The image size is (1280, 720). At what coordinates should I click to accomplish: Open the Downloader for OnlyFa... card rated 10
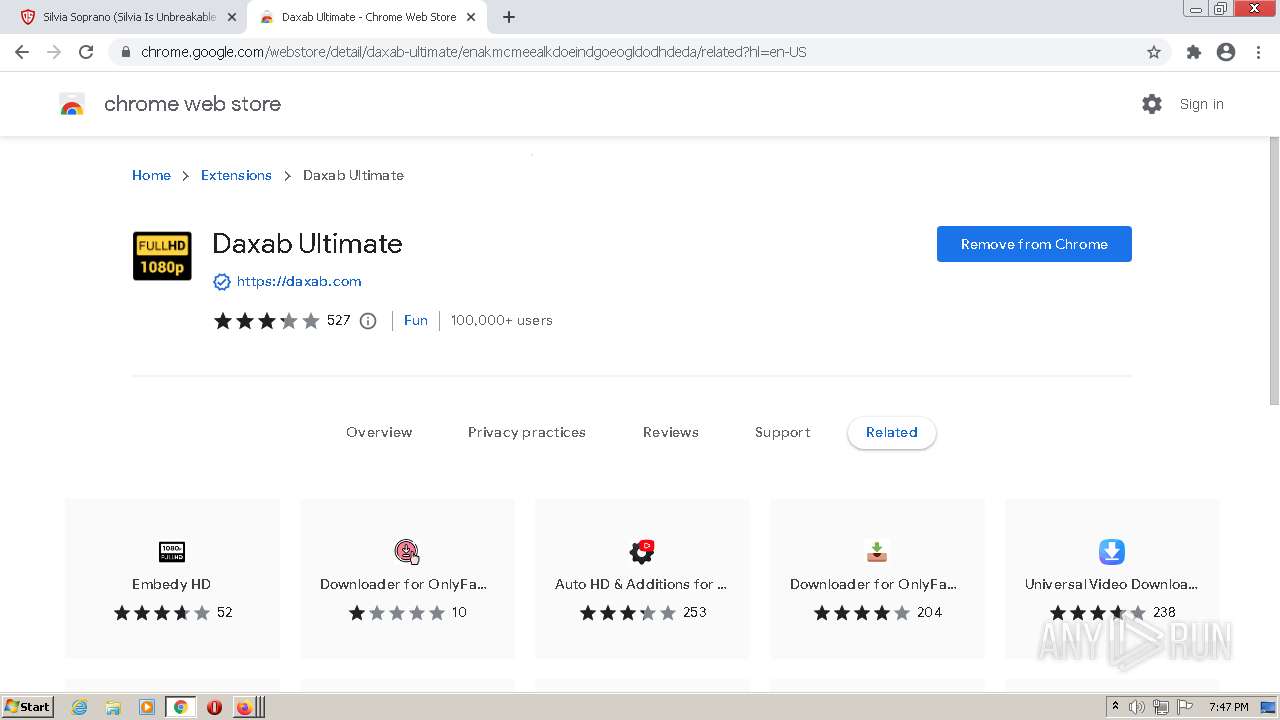pyautogui.click(x=407, y=579)
